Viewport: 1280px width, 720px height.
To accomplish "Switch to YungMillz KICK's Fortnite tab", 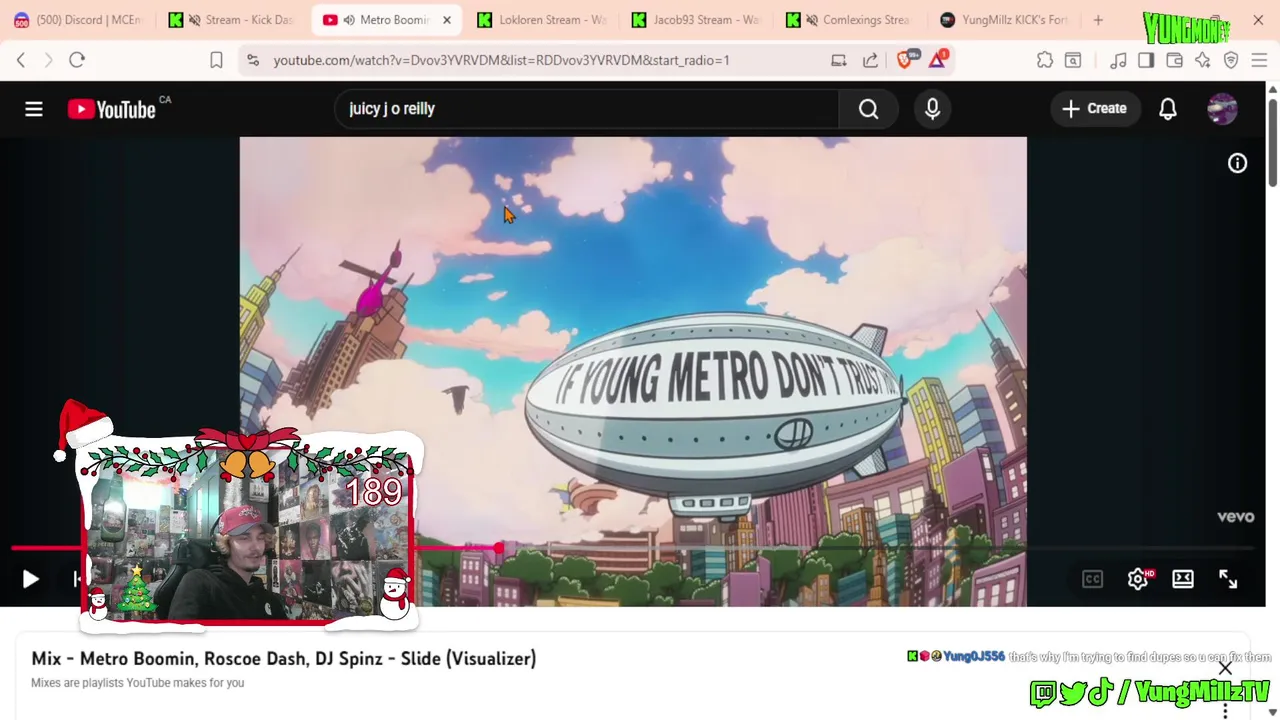I will point(1005,20).
